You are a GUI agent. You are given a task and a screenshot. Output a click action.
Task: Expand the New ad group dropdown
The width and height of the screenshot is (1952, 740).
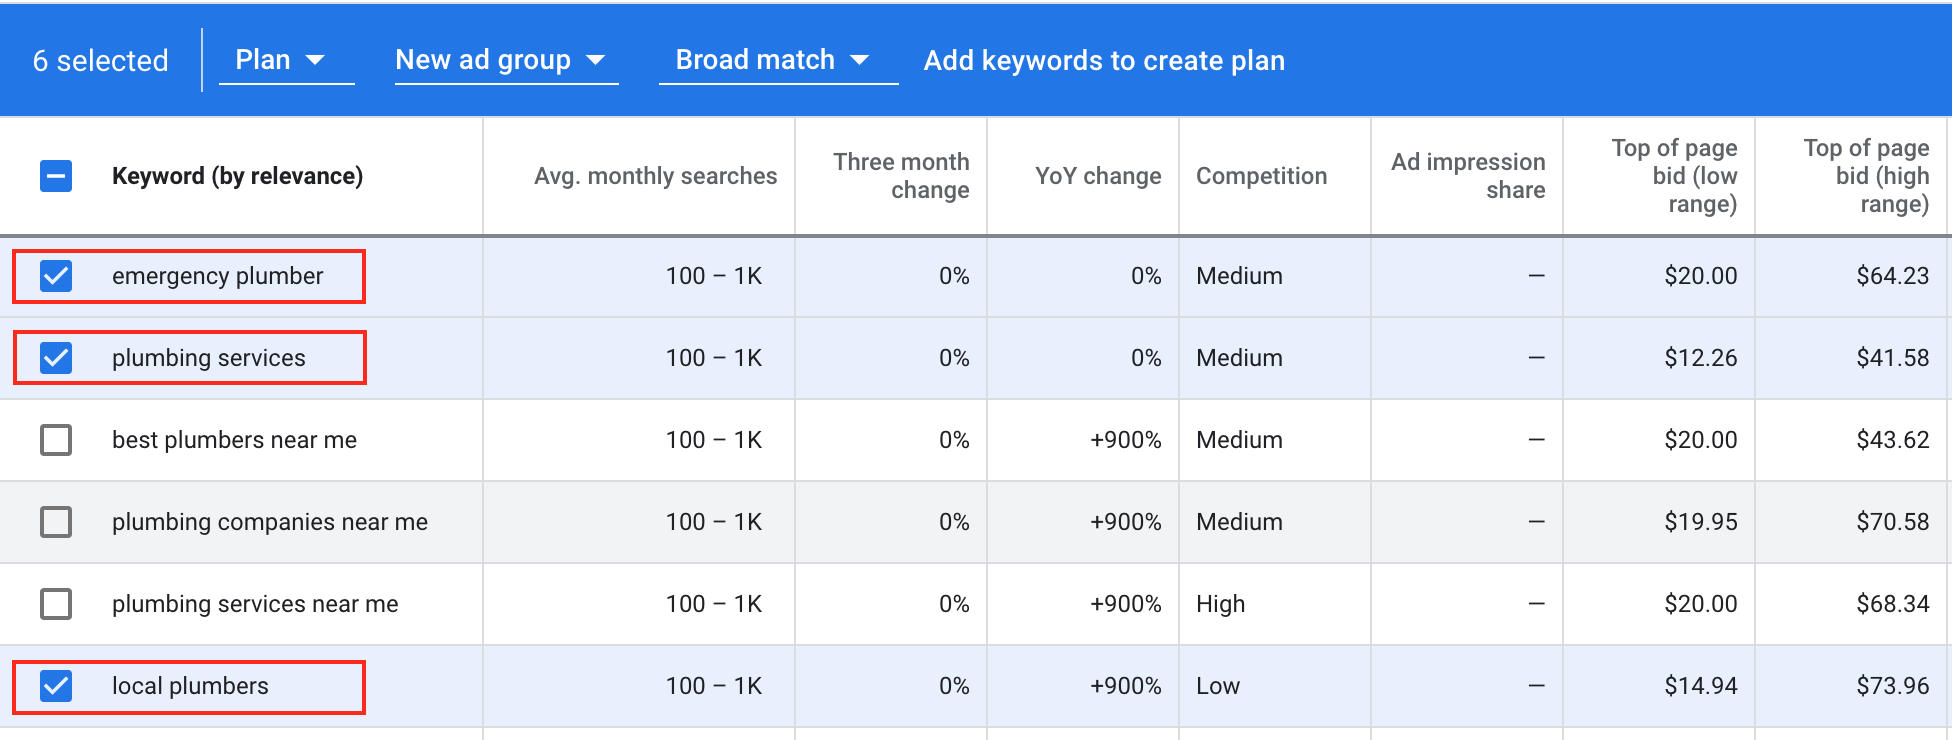506,60
